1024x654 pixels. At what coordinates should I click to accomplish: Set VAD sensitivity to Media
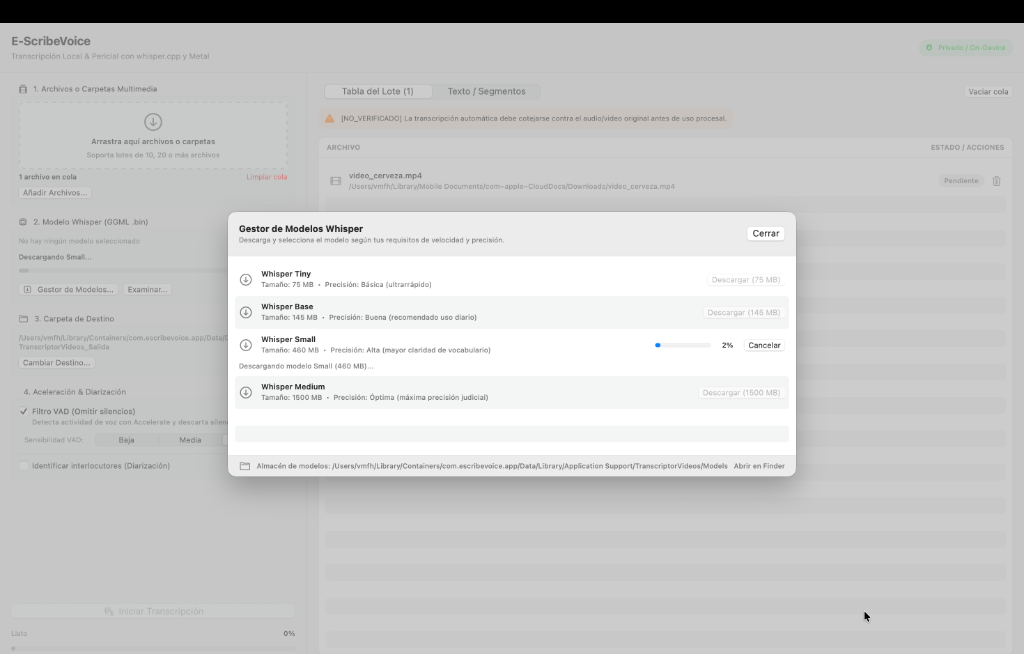(190, 440)
